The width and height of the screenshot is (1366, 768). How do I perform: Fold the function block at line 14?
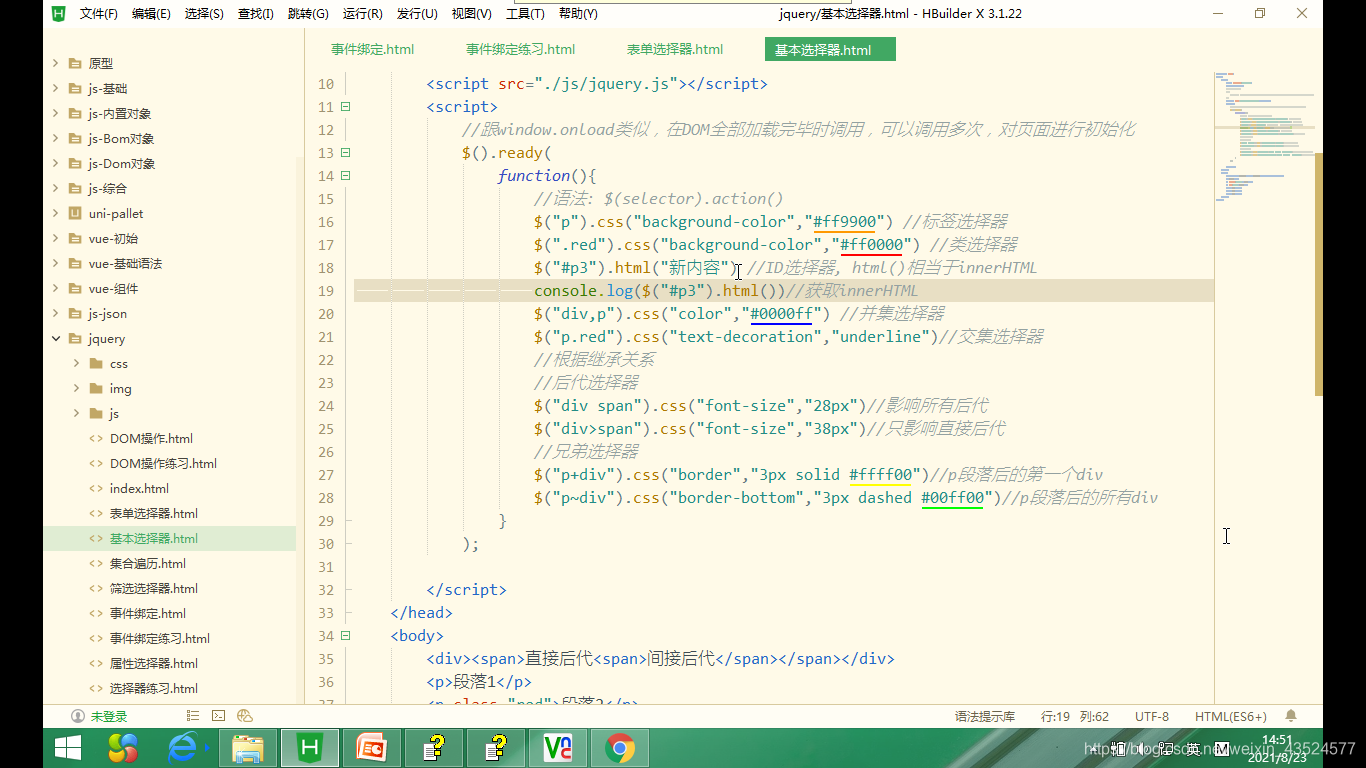click(x=346, y=176)
